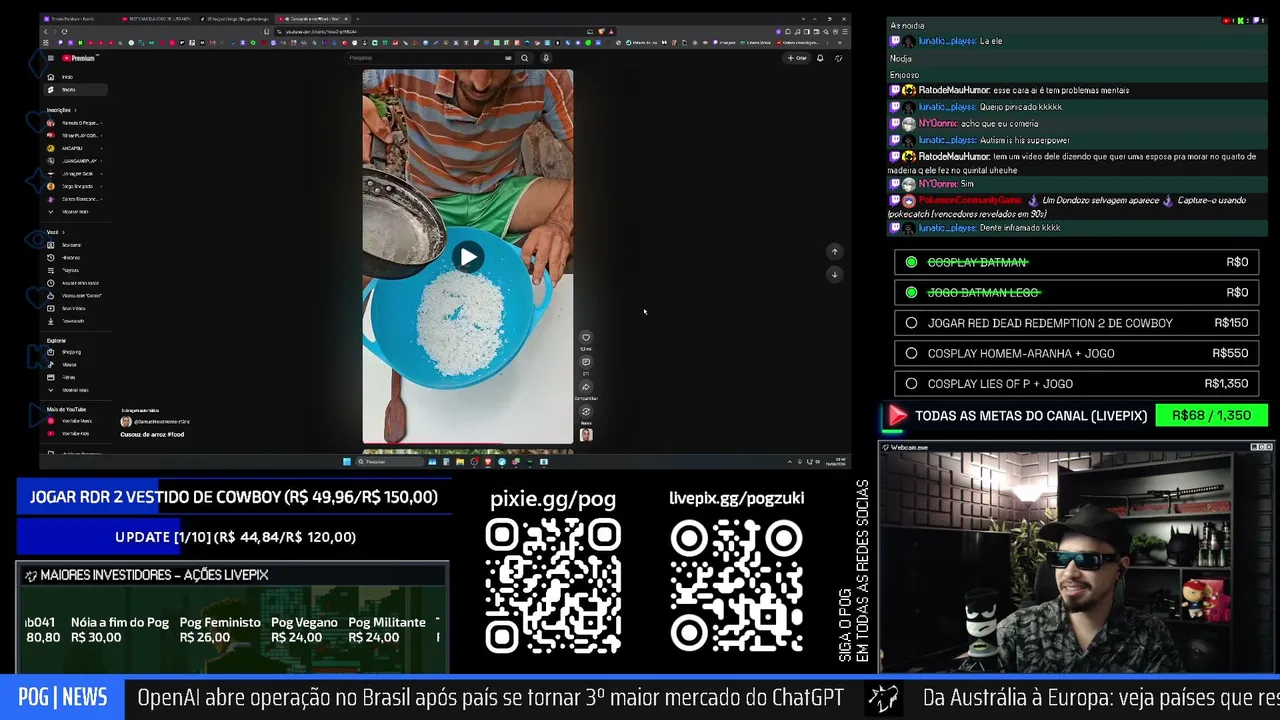This screenshot has width=1280, height=720.
Task: Switch to the TikTok browser tab
Action: coord(235,19)
